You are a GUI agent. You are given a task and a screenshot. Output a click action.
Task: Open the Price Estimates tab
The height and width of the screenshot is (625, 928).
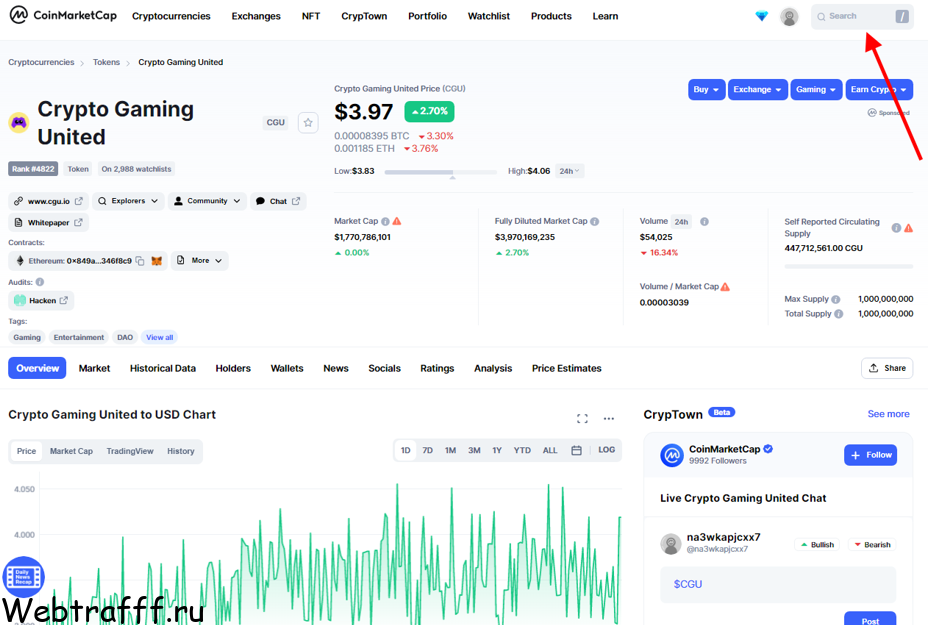[566, 368]
